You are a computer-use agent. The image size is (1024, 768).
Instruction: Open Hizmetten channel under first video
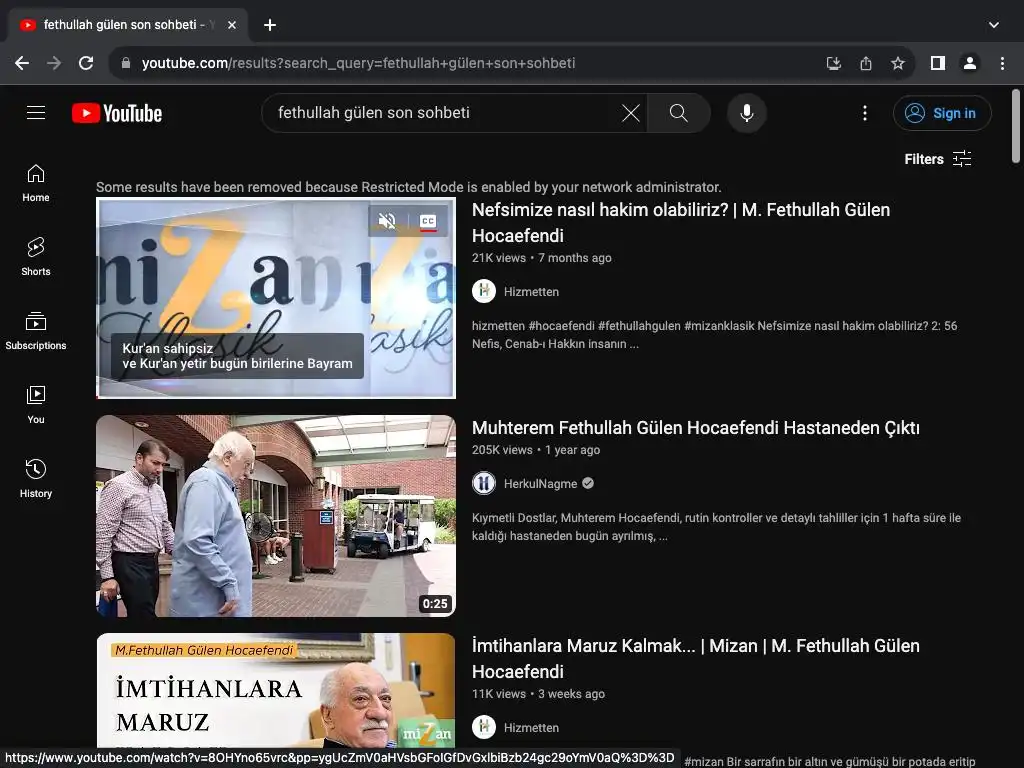click(531, 292)
